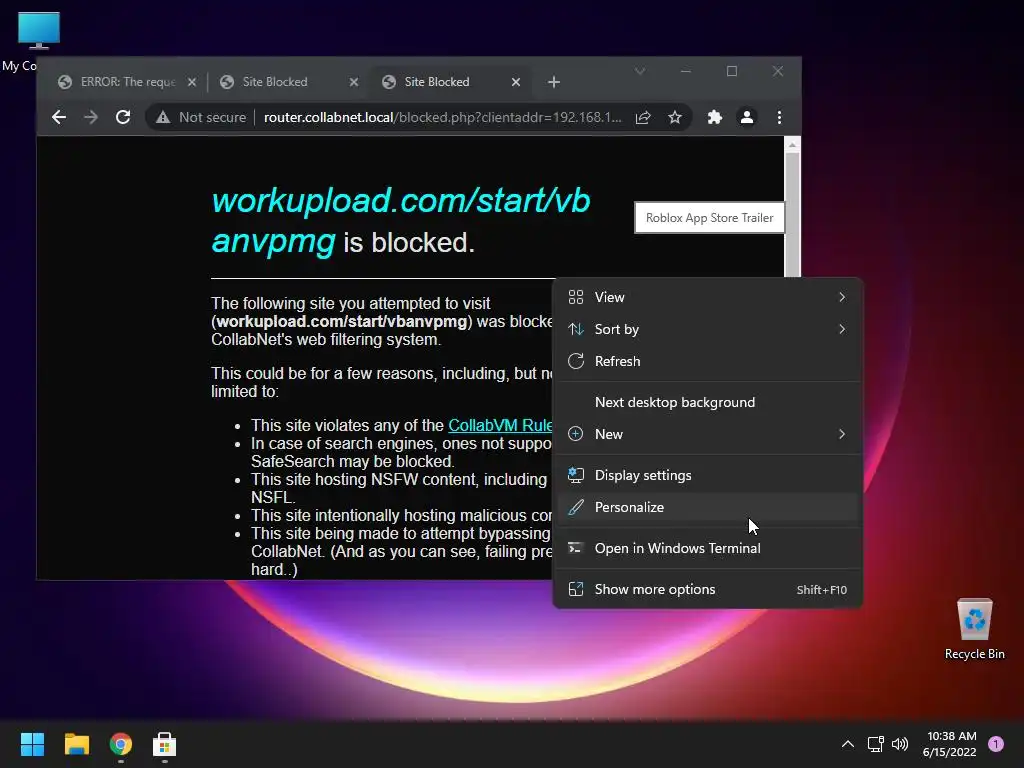Close the ERROR tab
The width and height of the screenshot is (1024, 768).
(191, 82)
